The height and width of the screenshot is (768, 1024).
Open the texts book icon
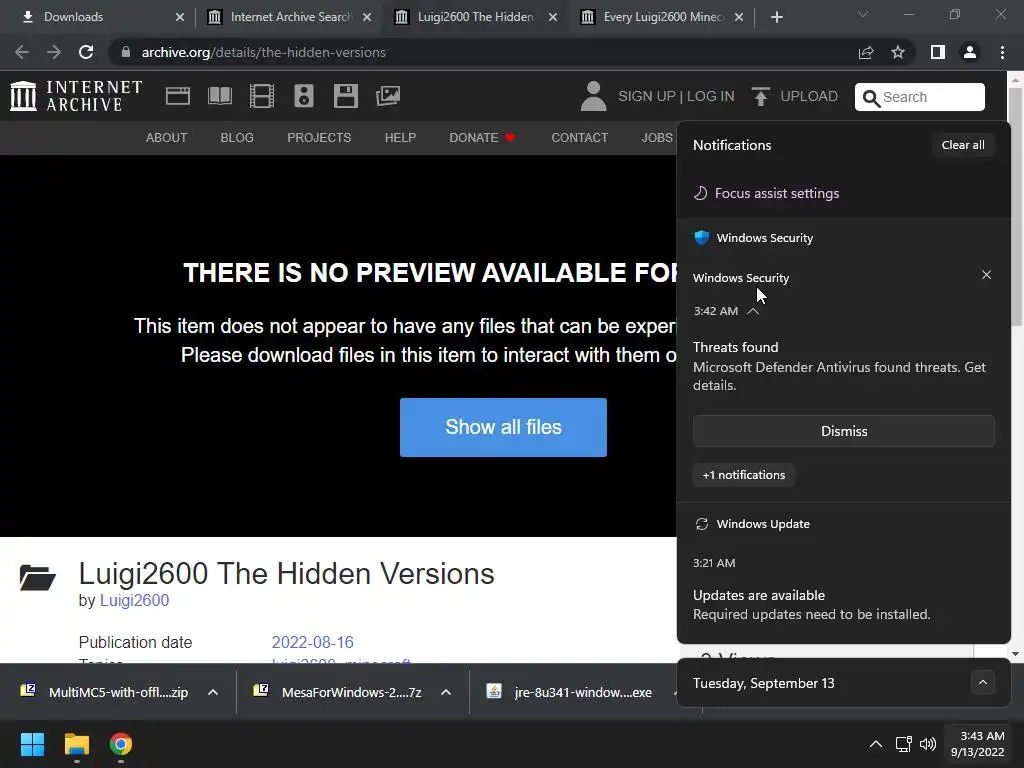click(219, 96)
